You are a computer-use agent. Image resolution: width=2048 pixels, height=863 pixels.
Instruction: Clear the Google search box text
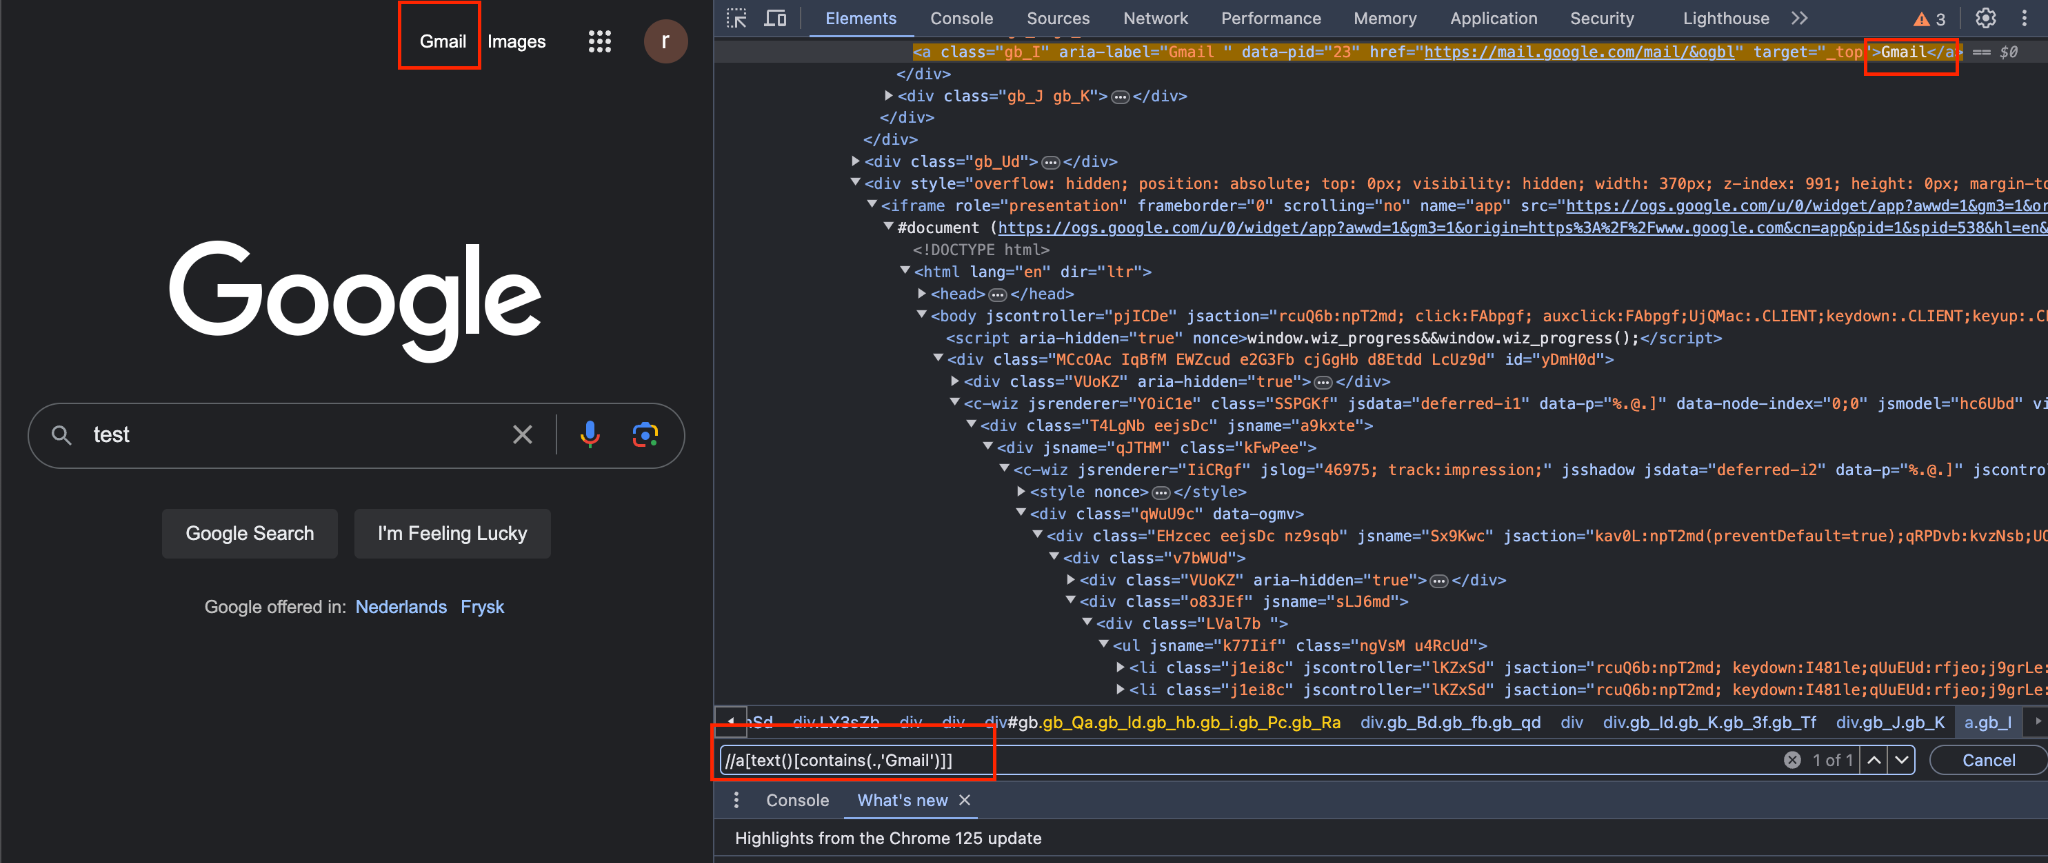pos(522,434)
